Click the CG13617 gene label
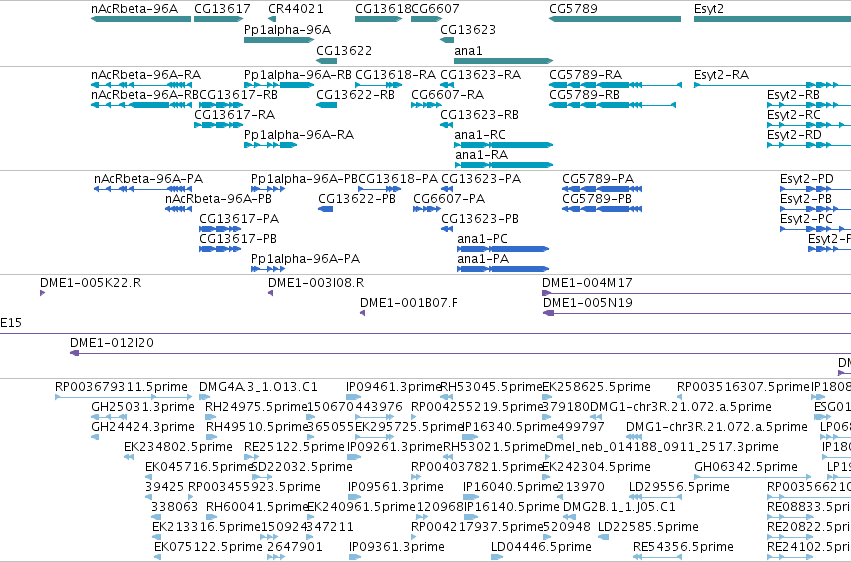This screenshot has height=562, width=851. [x=223, y=9]
